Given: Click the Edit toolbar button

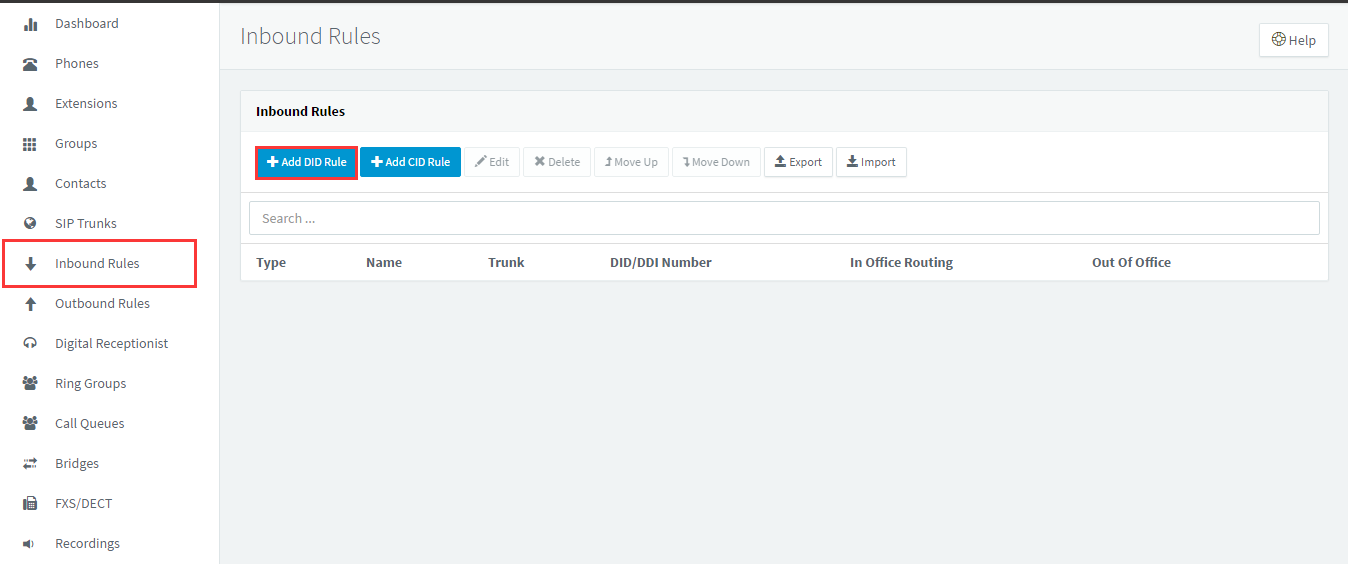Looking at the screenshot, I should 492,162.
